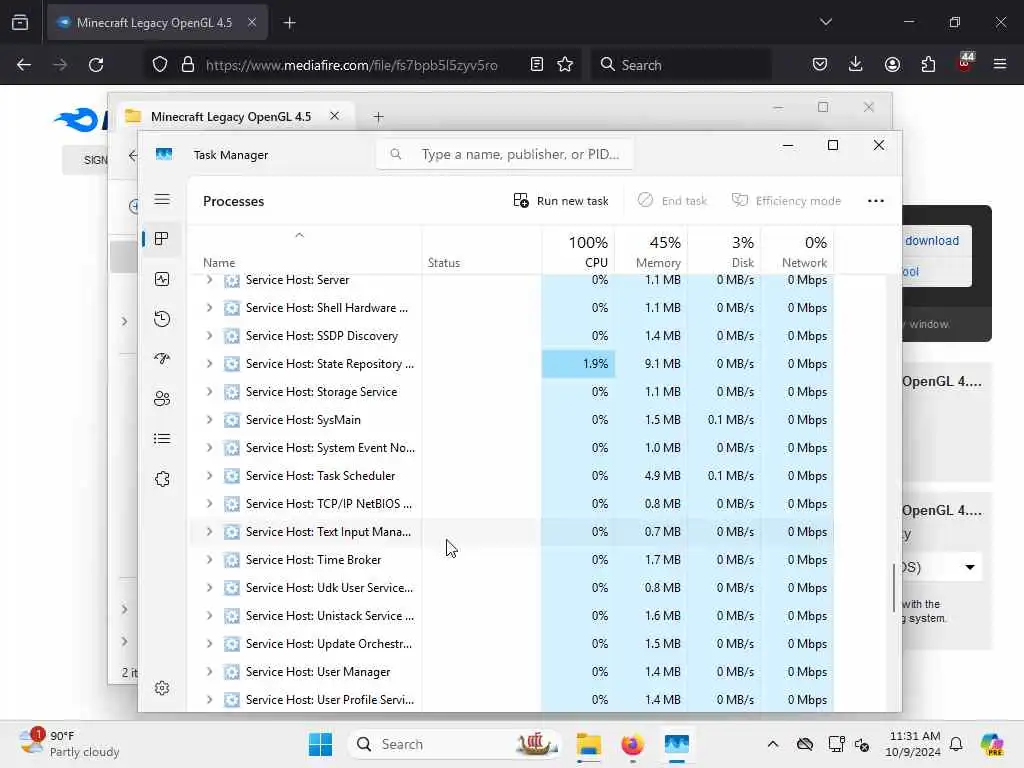1024x768 pixels.
Task: Expand Service Host: Task Scheduler row
Action: click(209, 475)
